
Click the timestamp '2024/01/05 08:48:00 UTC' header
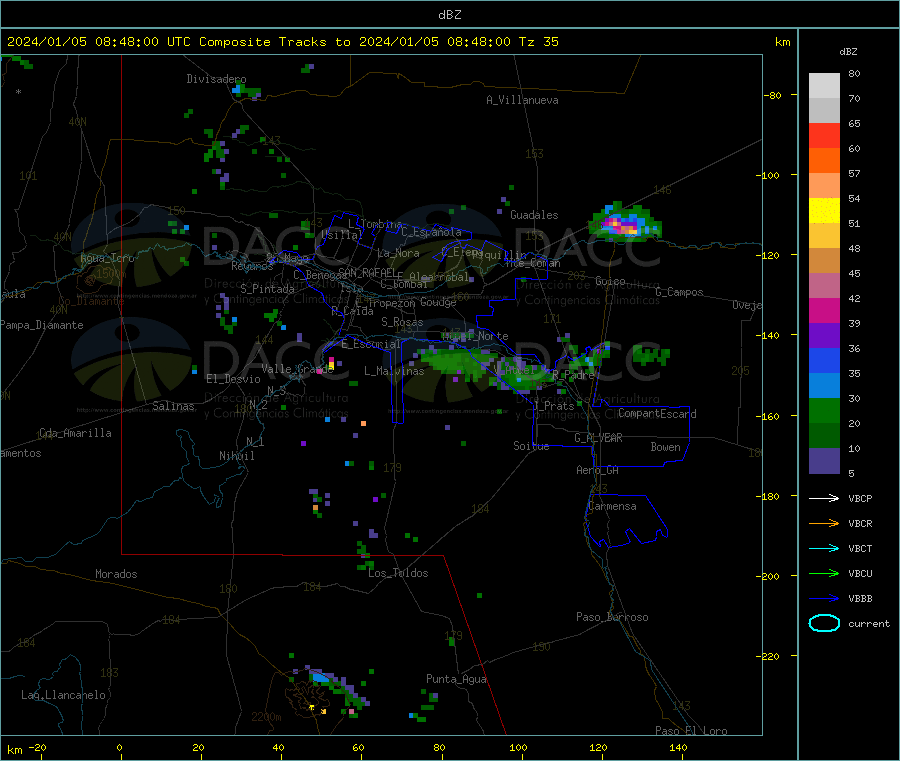[99, 42]
